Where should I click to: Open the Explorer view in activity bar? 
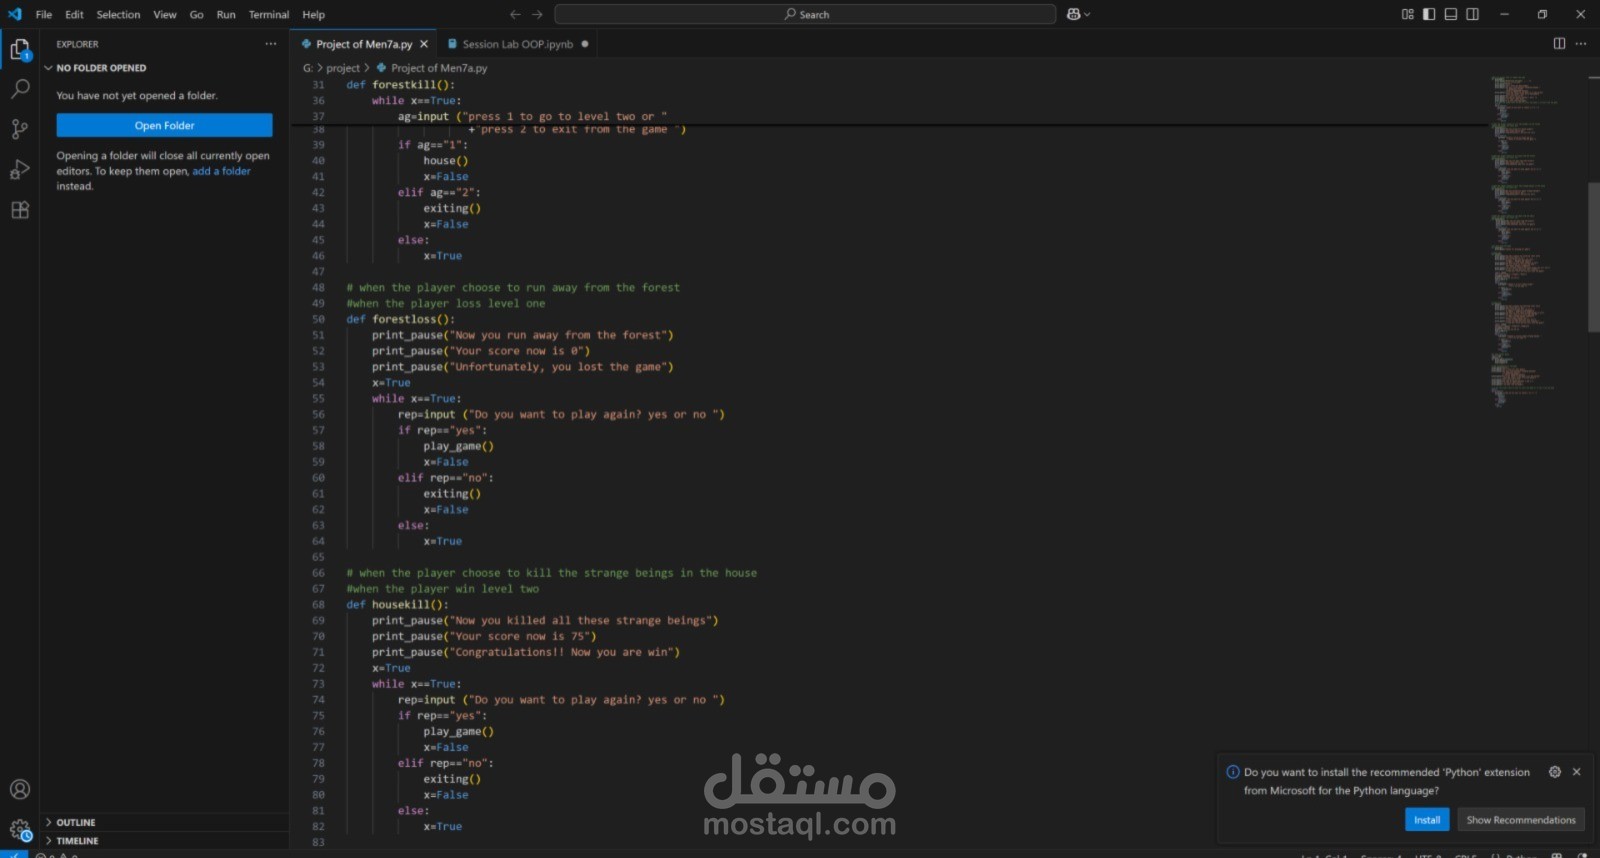click(x=20, y=49)
